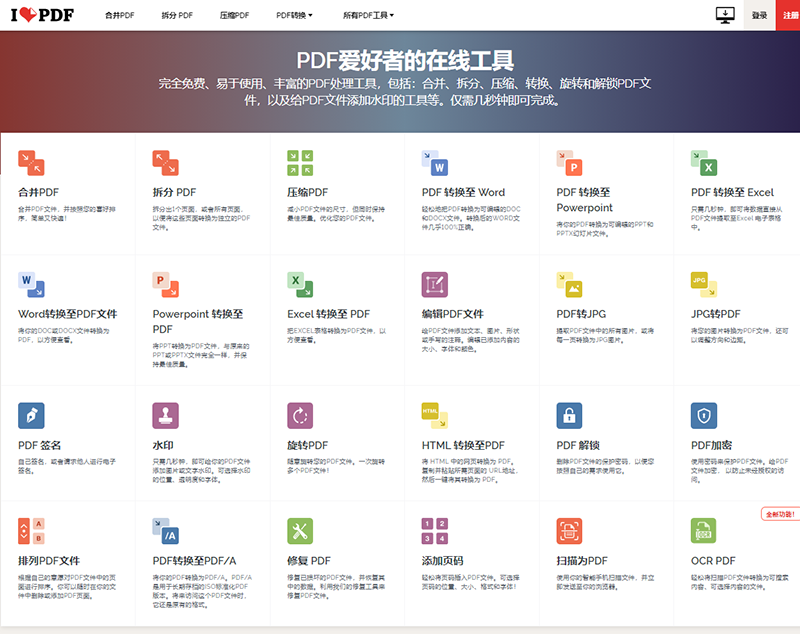Open the 压缩PDF tool title link
The width and height of the screenshot is (800, 634).
pyautogui.click(x=308, y=192)
